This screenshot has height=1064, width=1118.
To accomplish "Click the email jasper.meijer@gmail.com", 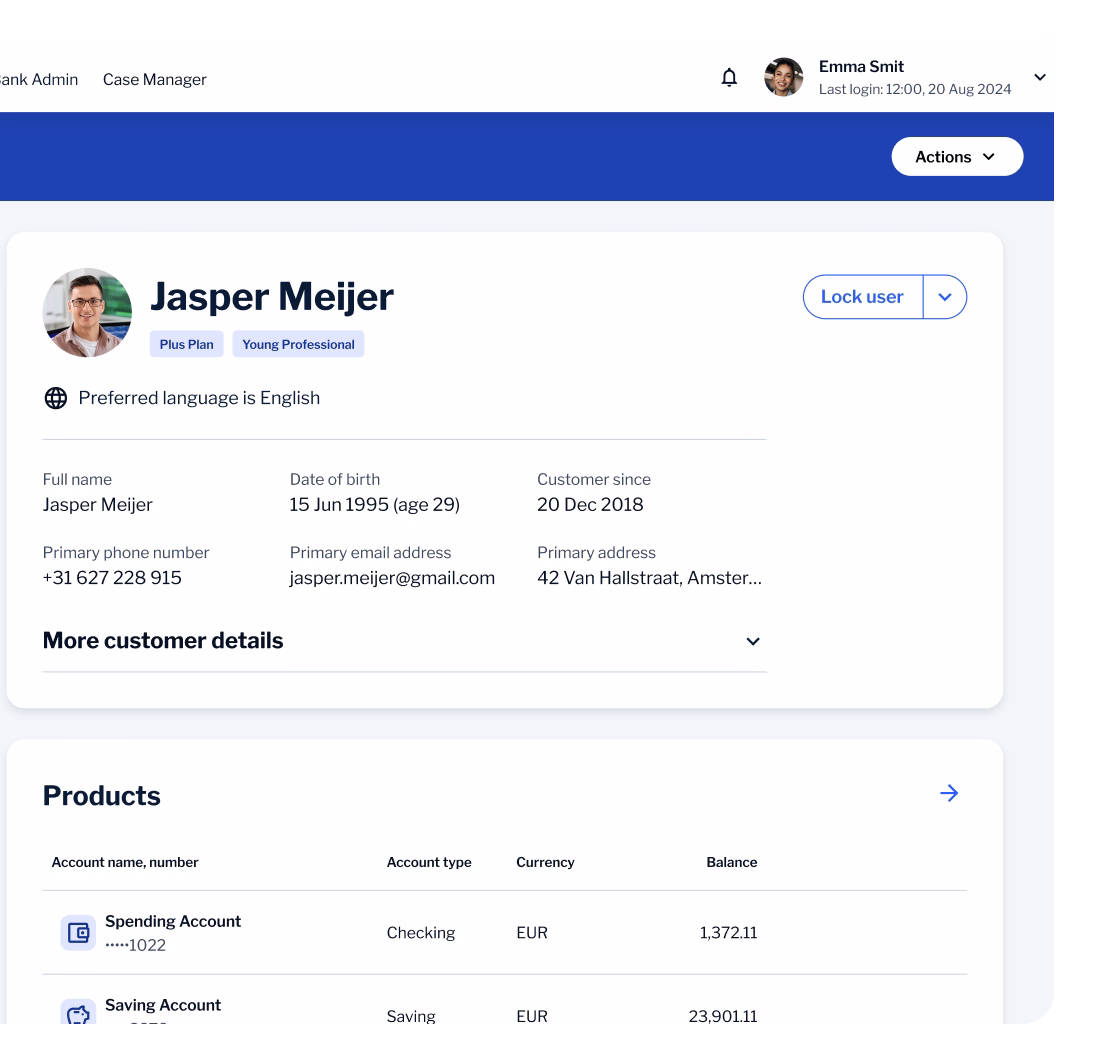I will coord(392,578).
